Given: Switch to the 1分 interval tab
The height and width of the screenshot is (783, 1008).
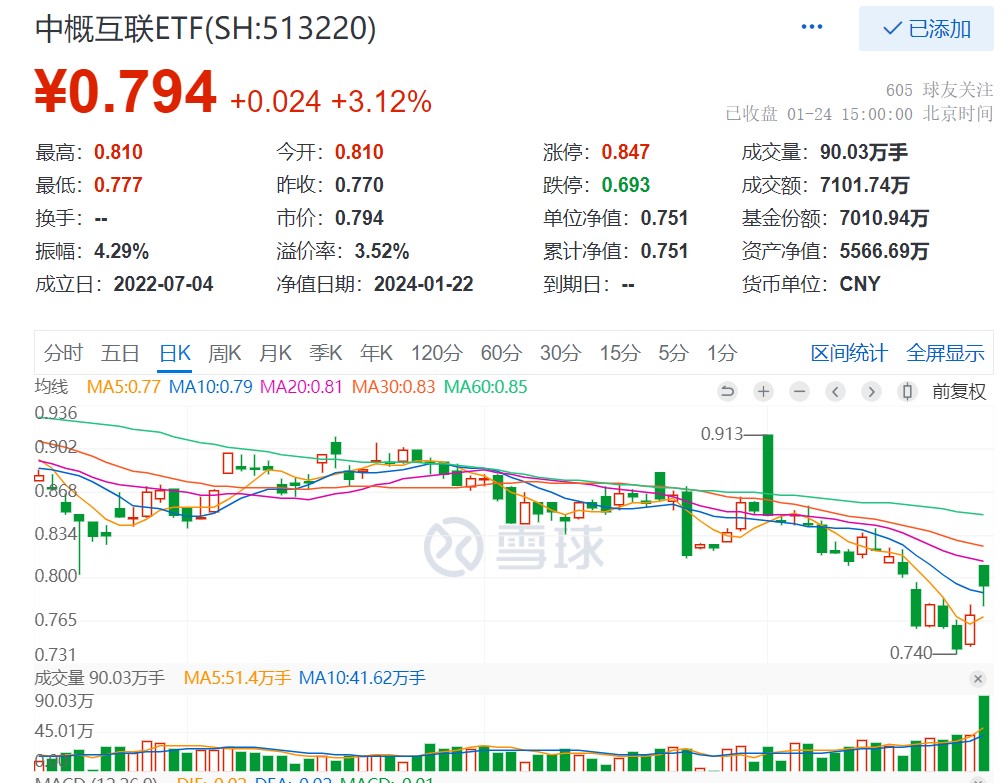Looking at the screenshot, I should (x=722, y=353).
